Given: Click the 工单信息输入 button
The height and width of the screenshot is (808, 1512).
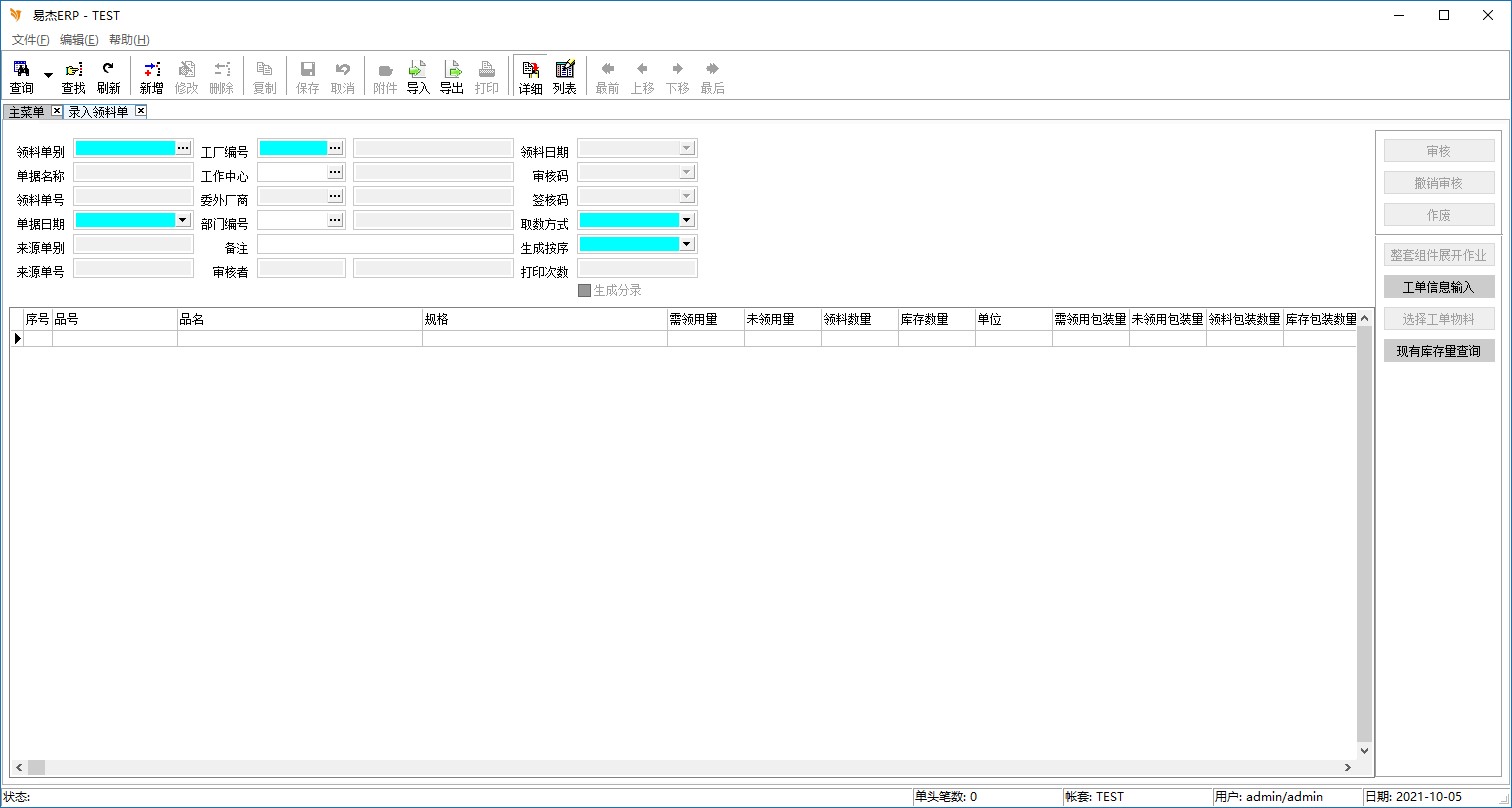Looking at the screenshot, I should 1438,287.
